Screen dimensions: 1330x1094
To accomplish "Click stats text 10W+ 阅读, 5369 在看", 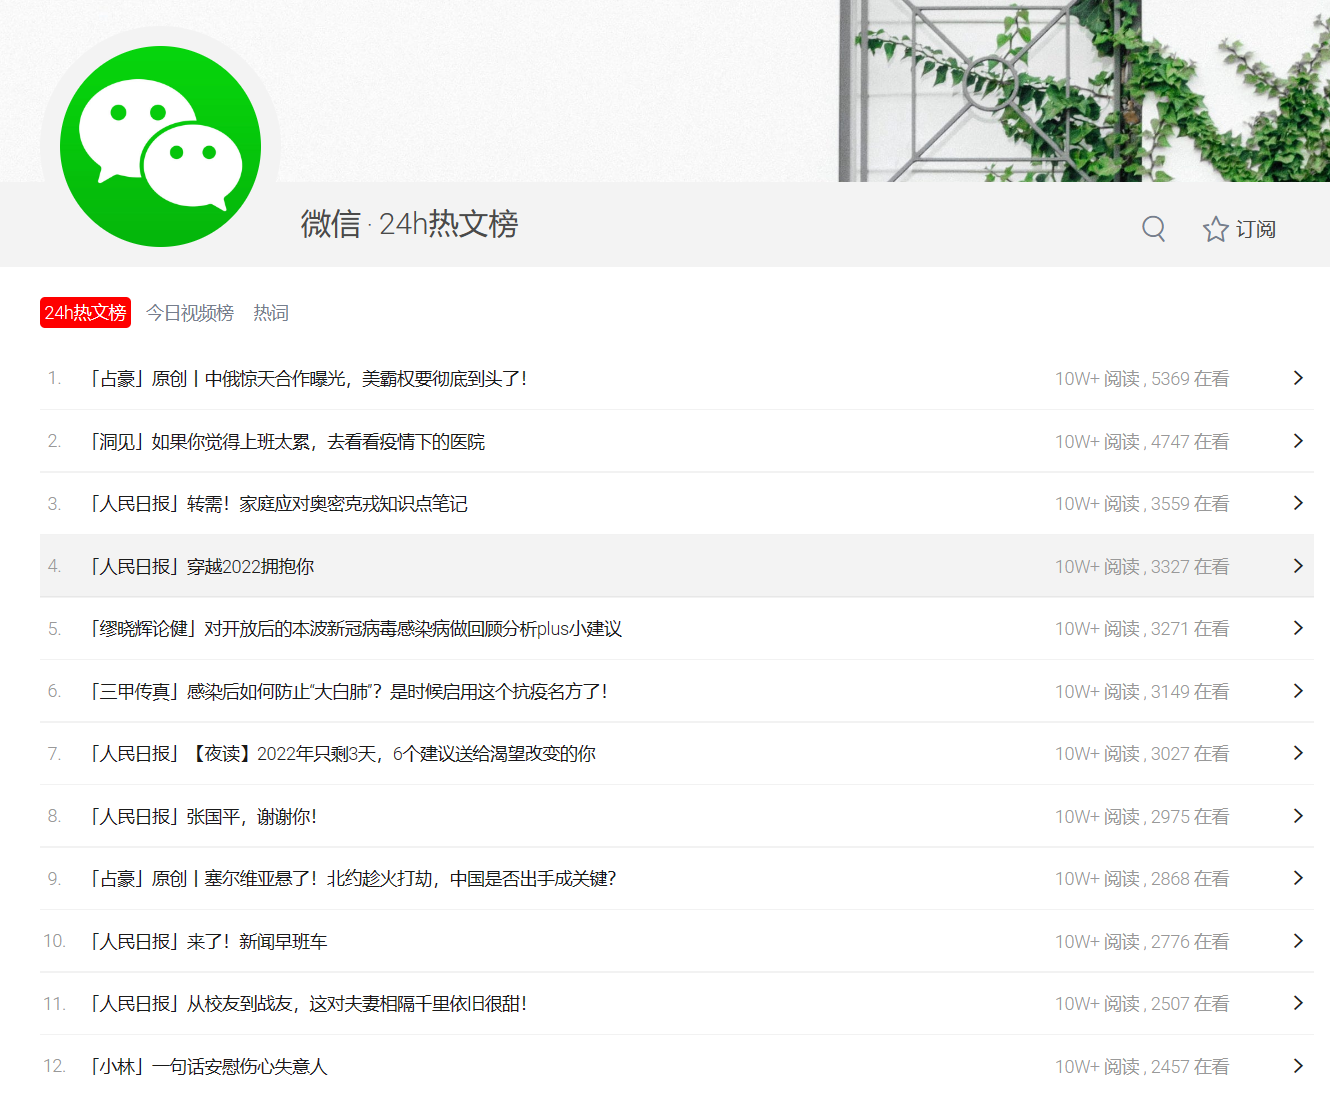I will (x=1142, y=379).
